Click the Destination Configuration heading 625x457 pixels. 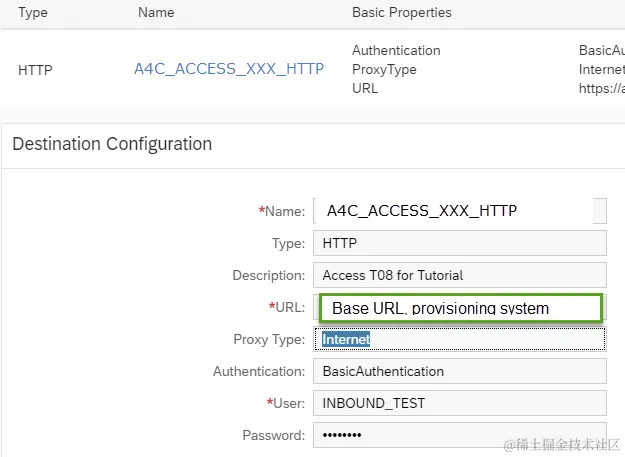click(x=112, y=144)
